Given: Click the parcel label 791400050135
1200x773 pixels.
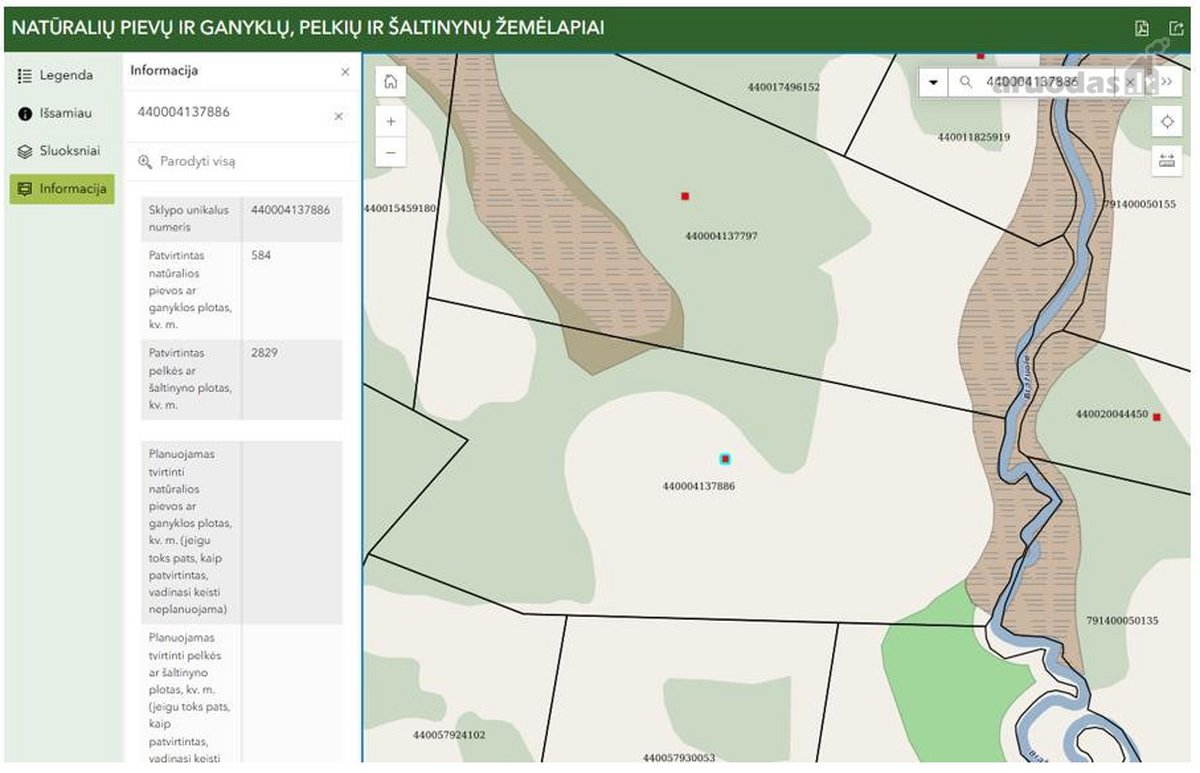Looking at the screenshot, I should point(1122,621).
